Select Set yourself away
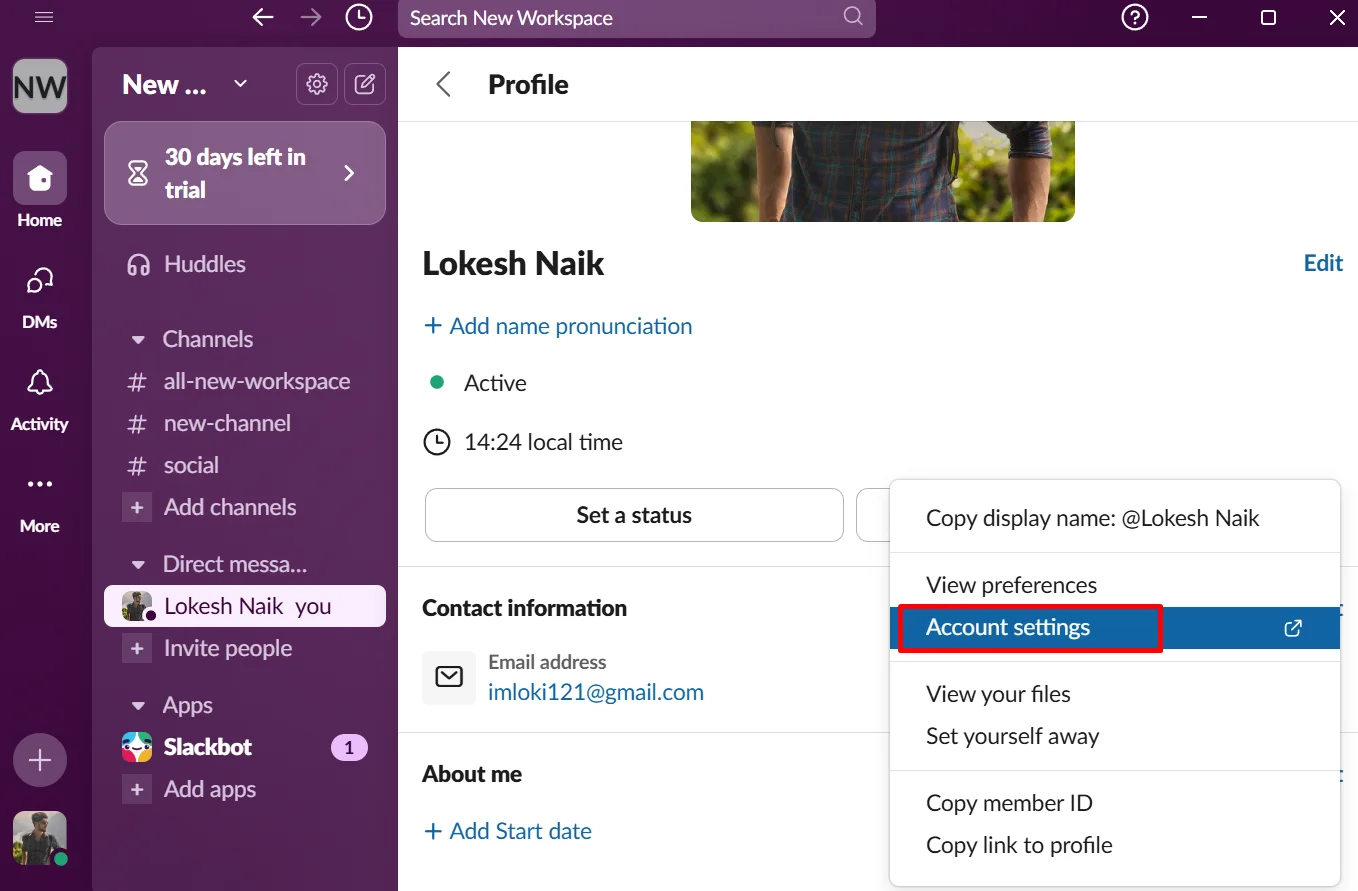Viewport: 1358px width, 891px height. (1115, 736)
